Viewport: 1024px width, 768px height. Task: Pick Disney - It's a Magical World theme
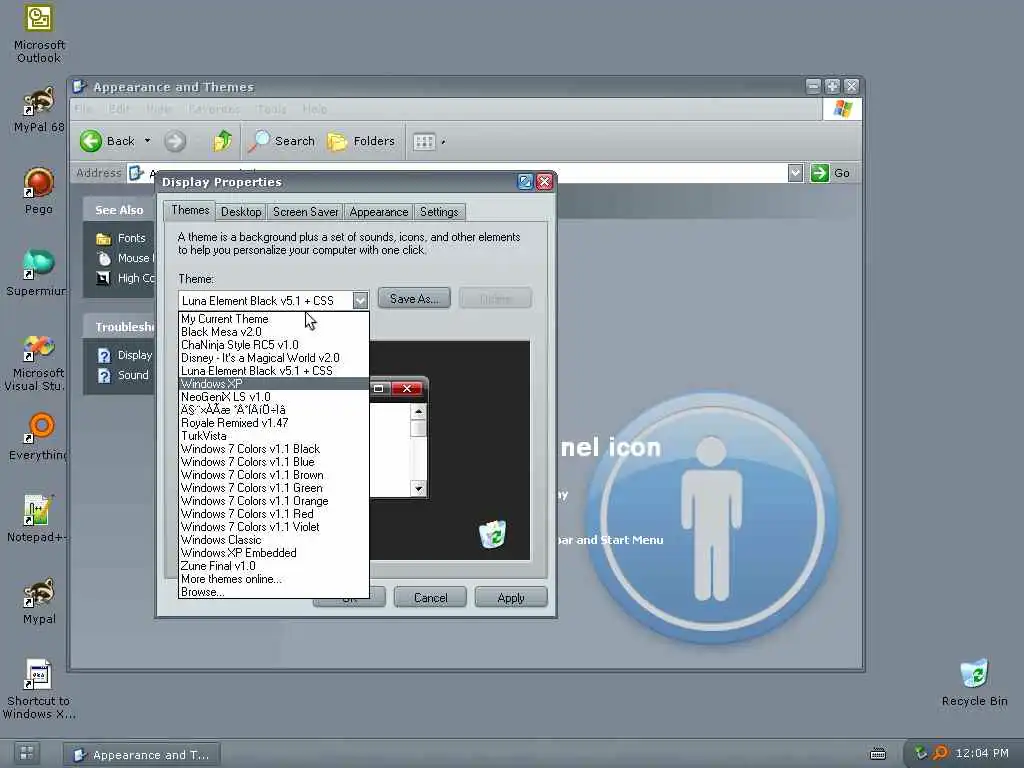274,358
